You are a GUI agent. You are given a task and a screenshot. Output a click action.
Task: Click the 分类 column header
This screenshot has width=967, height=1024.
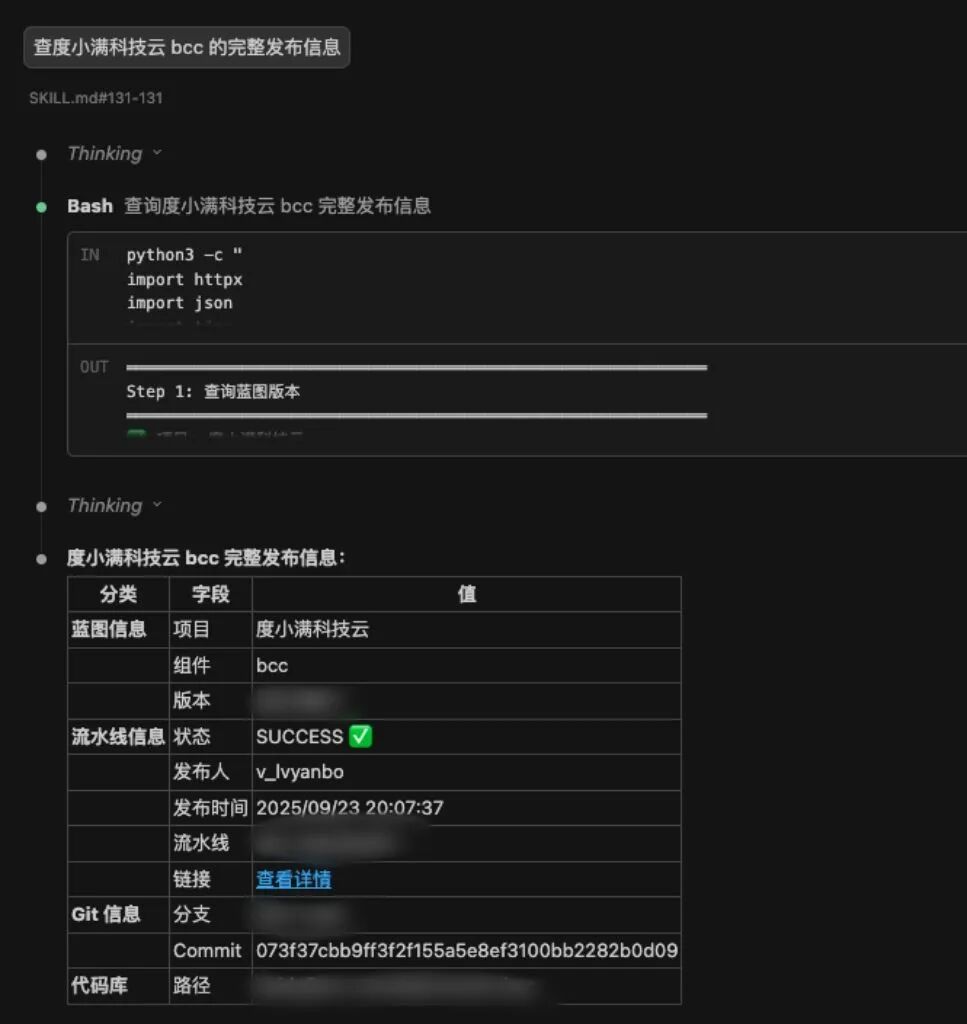(x=118, y=594)
